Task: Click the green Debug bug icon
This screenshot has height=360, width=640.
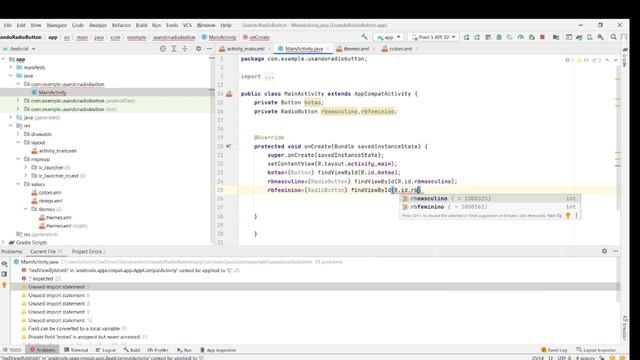Action: click(499, 37)
